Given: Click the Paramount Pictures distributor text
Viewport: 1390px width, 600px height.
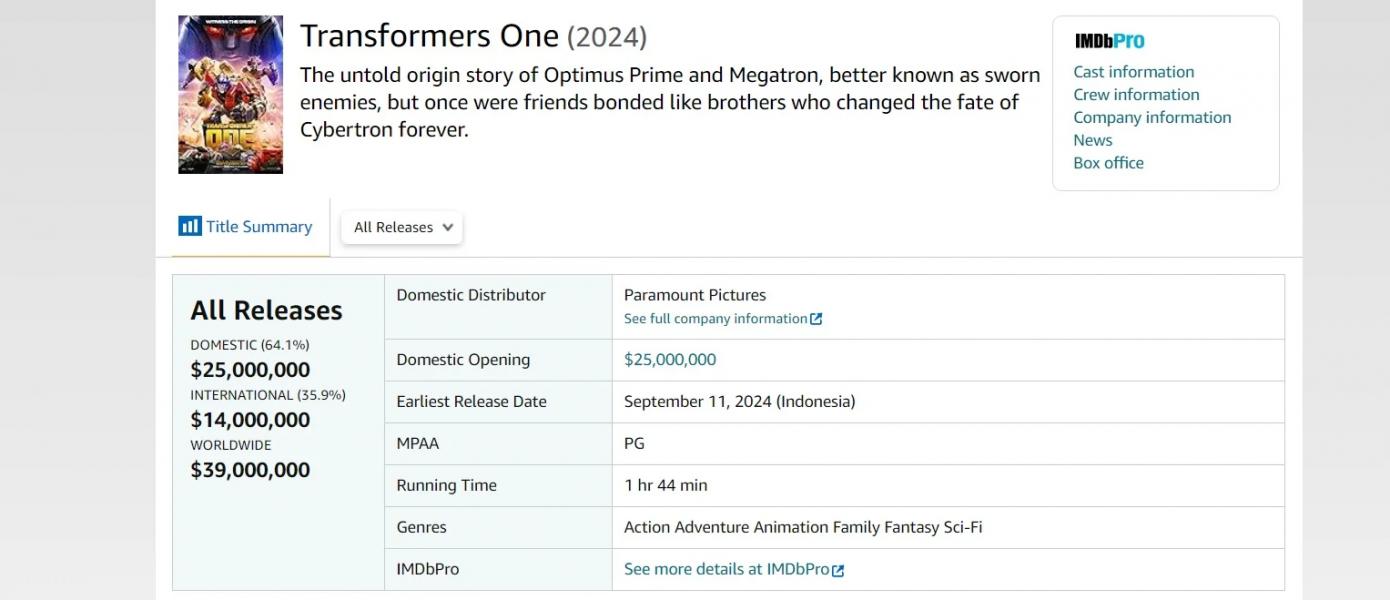Looking at the screenshot, I should click(695, 295).
